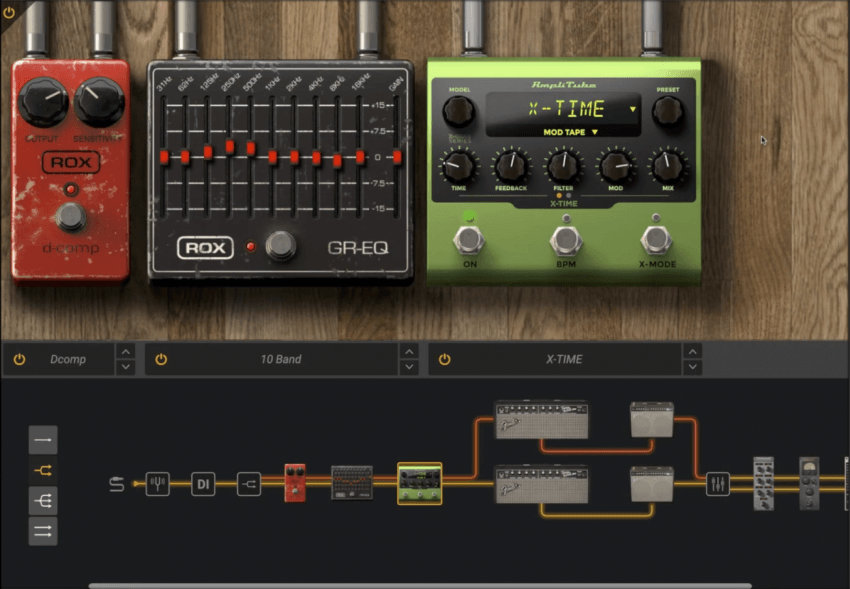The width and height of the screenshot is (850, 589).
Task: Step Dcomp model up arrow
Action: tap(125, 352)
